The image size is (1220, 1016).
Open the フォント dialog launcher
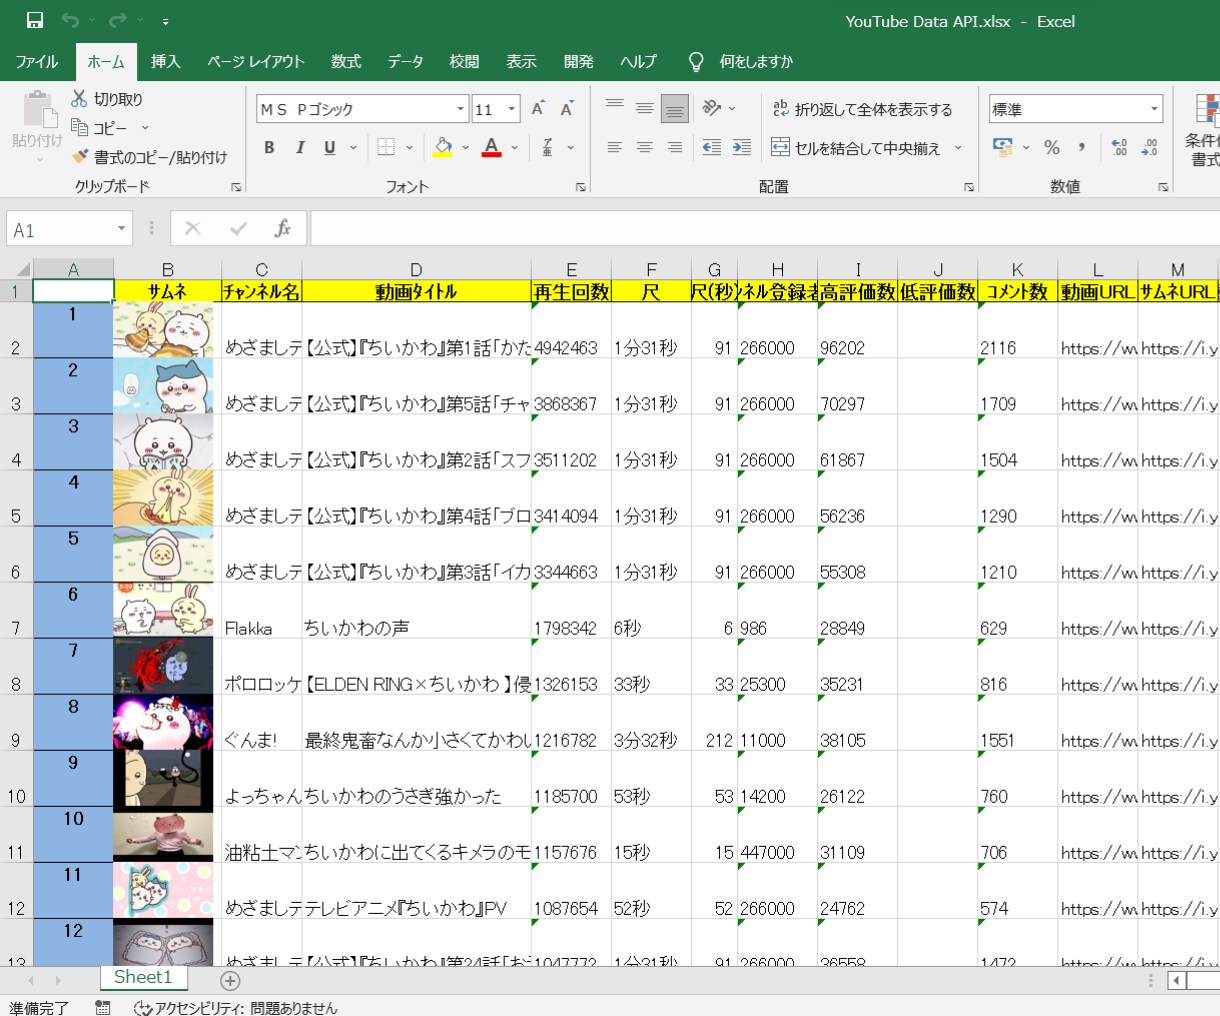point(580,187)
